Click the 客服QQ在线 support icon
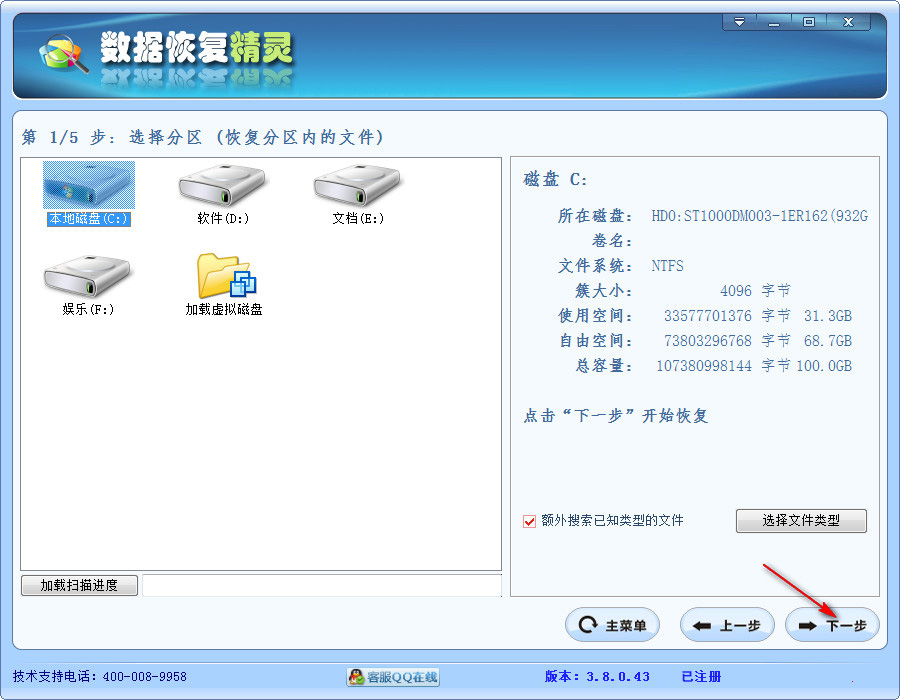 pos(395,676)
